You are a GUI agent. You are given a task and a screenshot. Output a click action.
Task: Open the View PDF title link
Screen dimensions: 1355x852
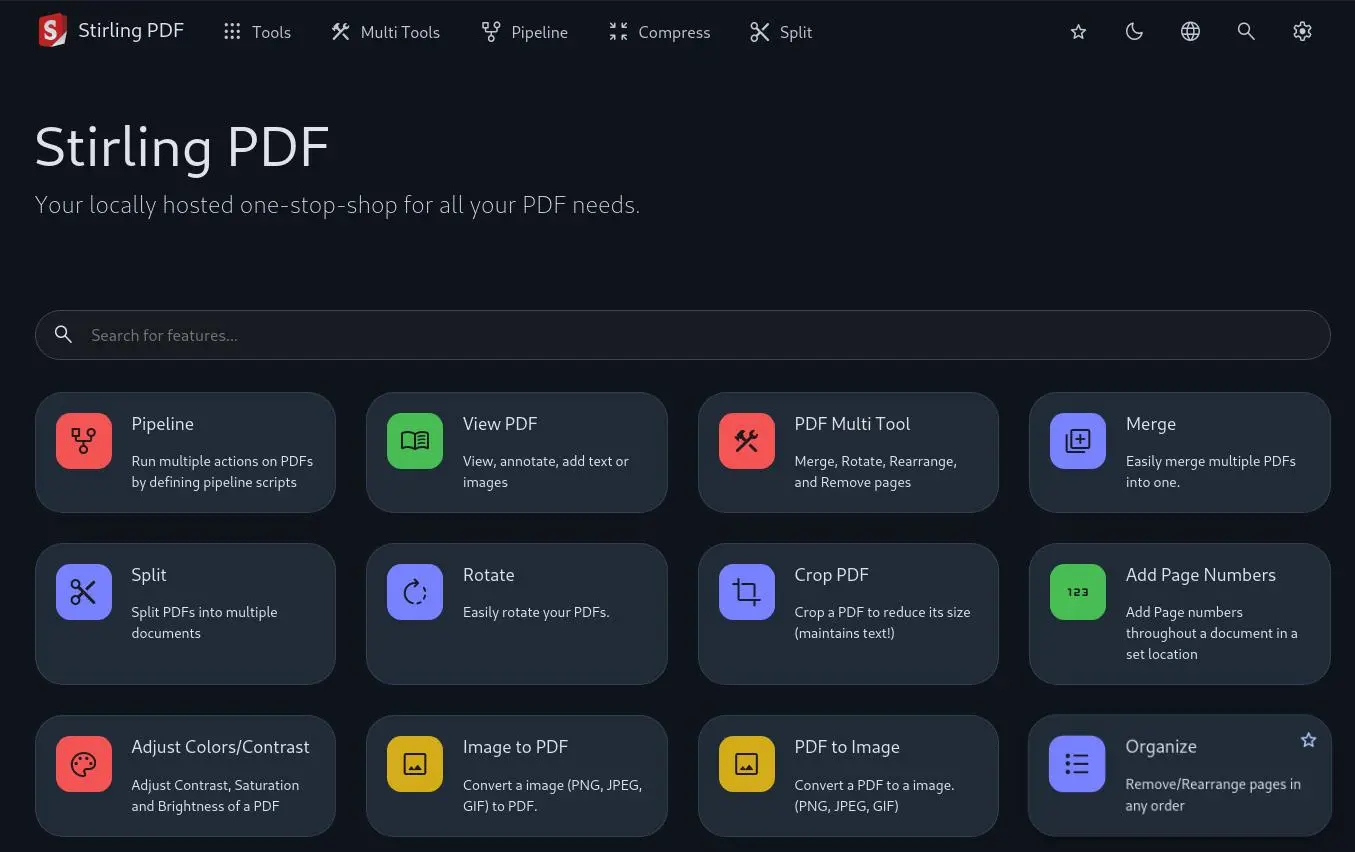click(x=500, y=424)
